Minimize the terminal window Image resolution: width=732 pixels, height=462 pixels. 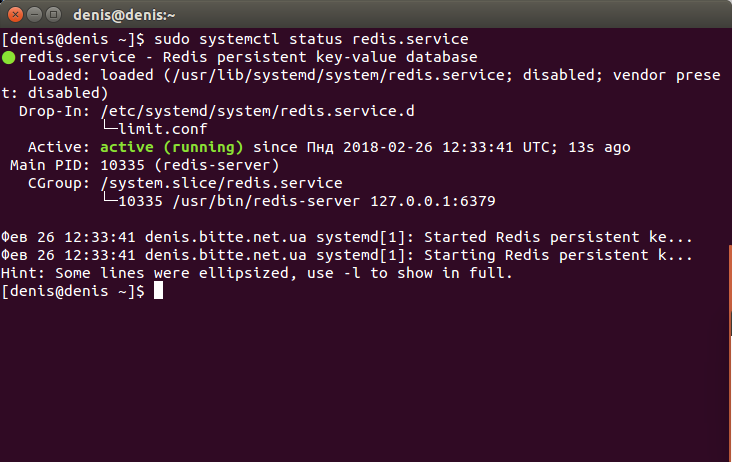35,15
